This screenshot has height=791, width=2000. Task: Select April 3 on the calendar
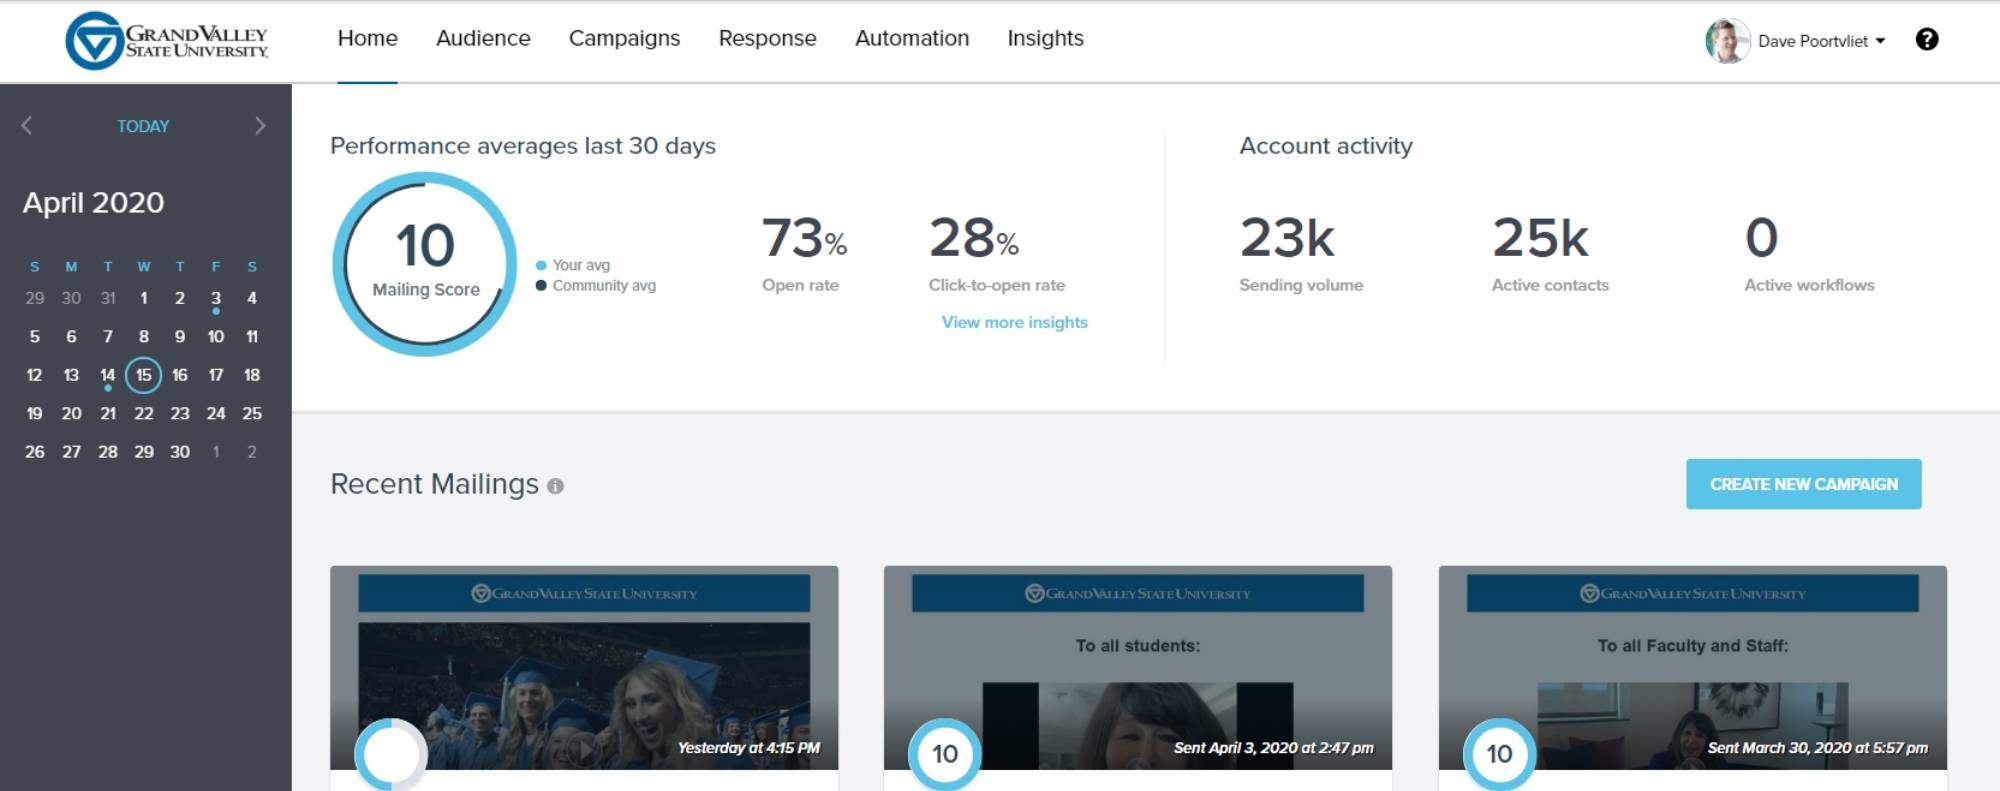(216, 298)
